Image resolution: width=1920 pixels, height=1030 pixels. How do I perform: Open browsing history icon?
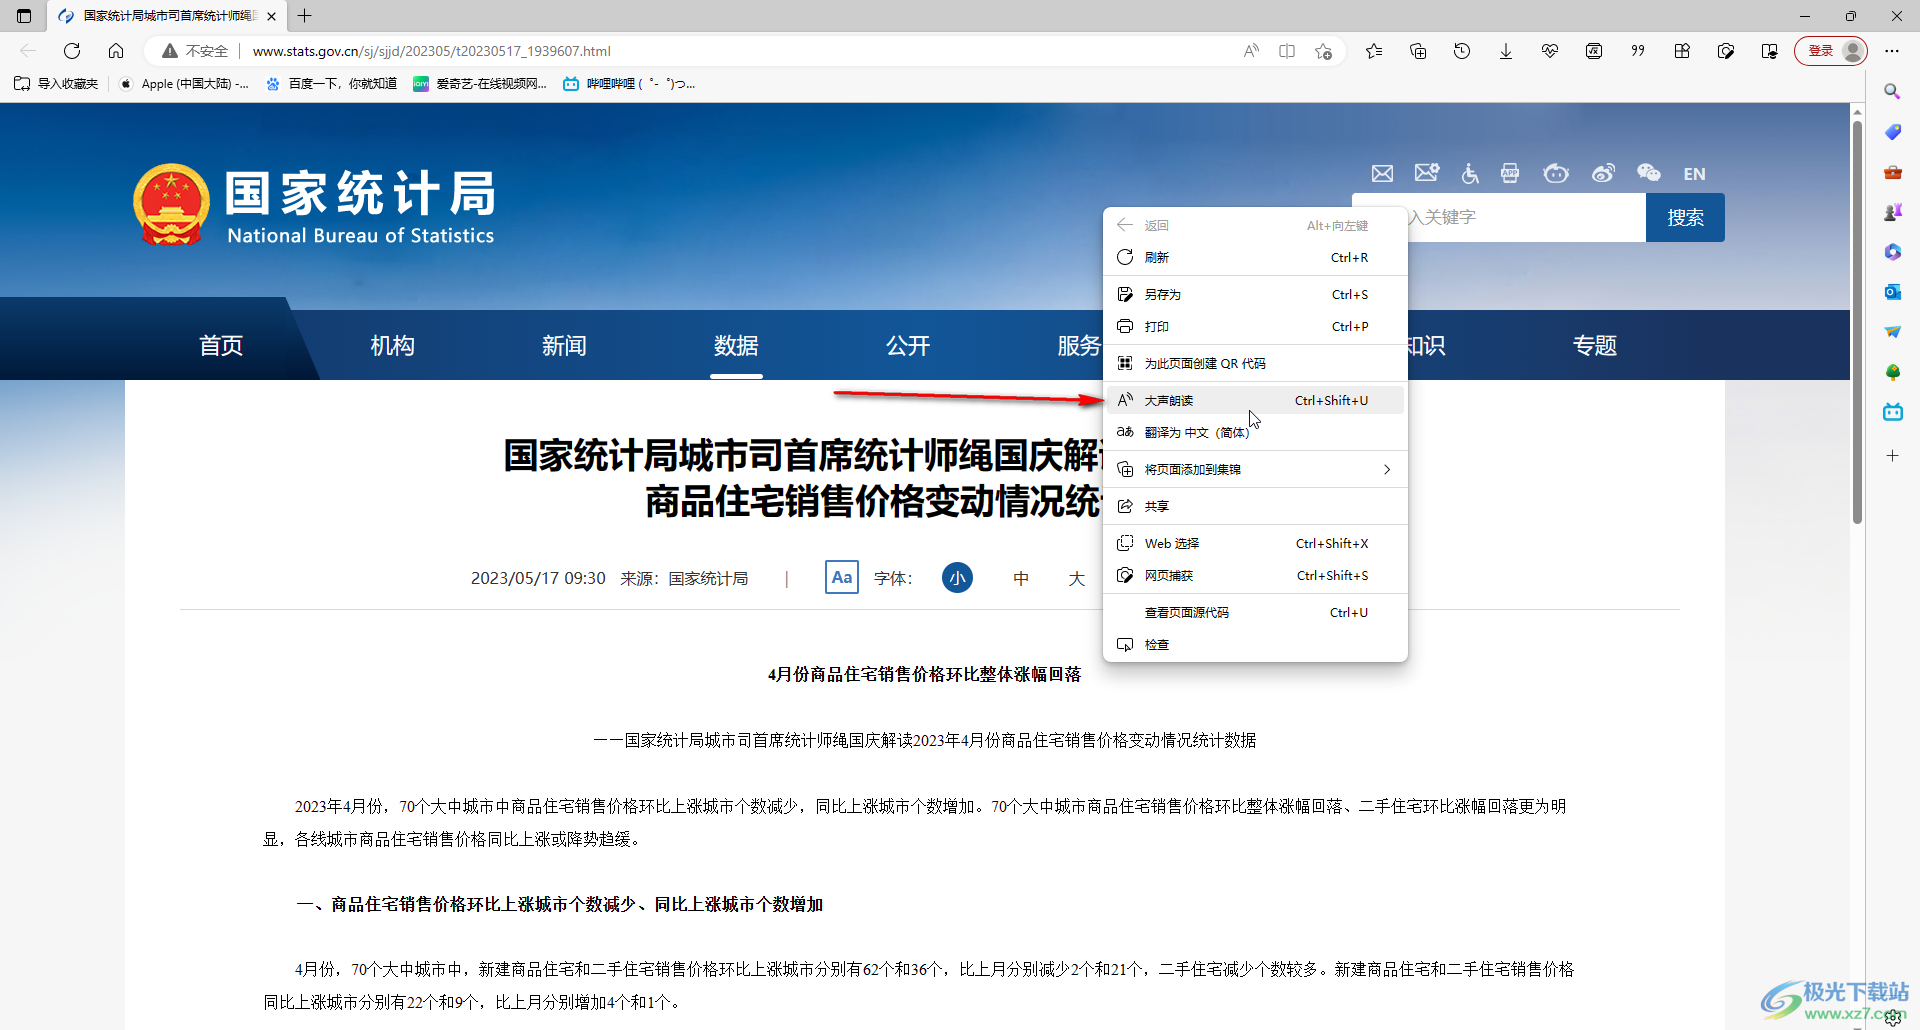pos(1462,51)
